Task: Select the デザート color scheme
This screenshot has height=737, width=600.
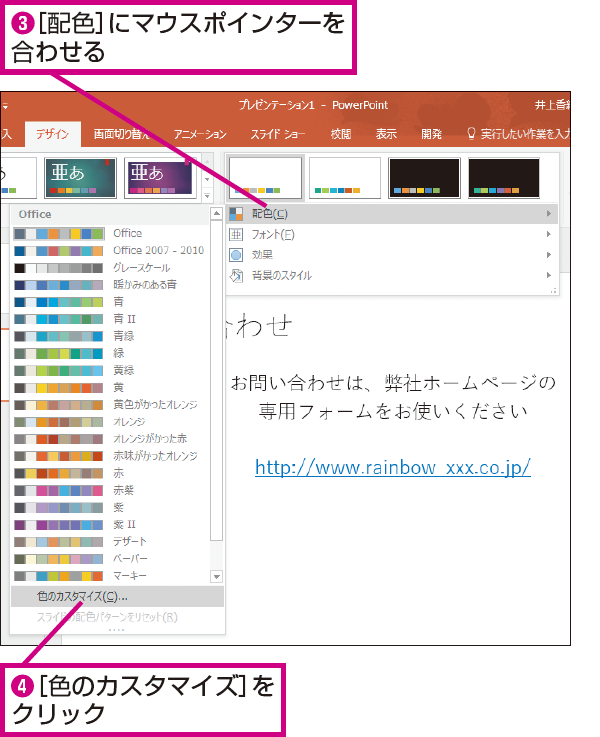Action: (110, 541)
